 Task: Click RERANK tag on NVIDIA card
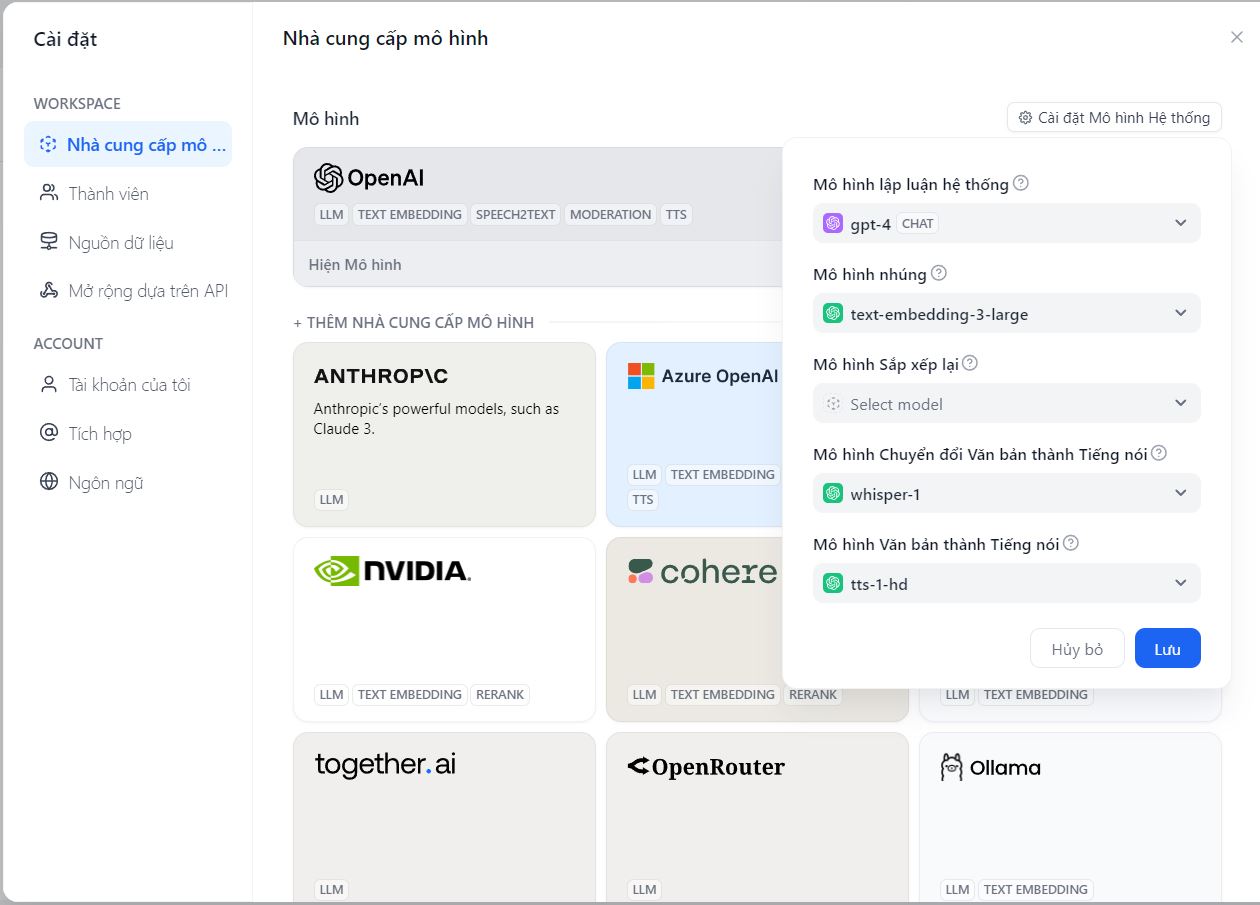click(x=500, y=694)
